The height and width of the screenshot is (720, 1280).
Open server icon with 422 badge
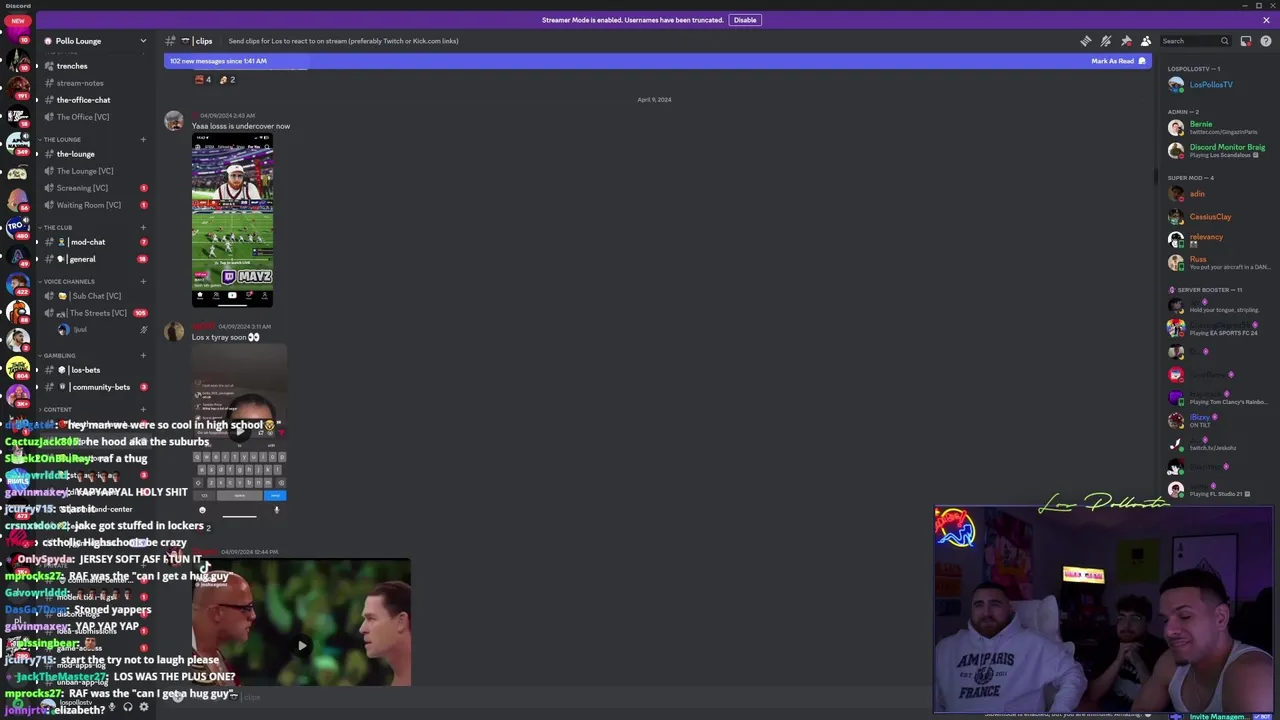(17, 283)
